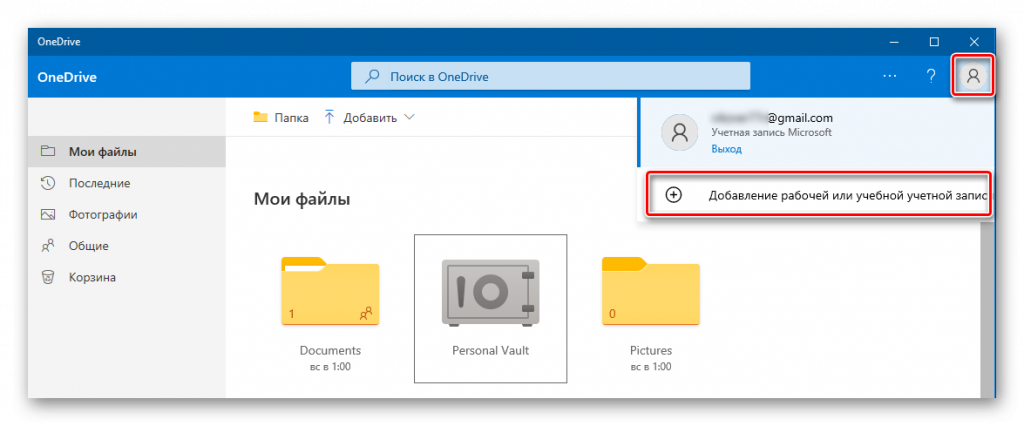Open the Documents folder
The height and width of the screenshot is (426, 1024).
click(x=330, y=295)
